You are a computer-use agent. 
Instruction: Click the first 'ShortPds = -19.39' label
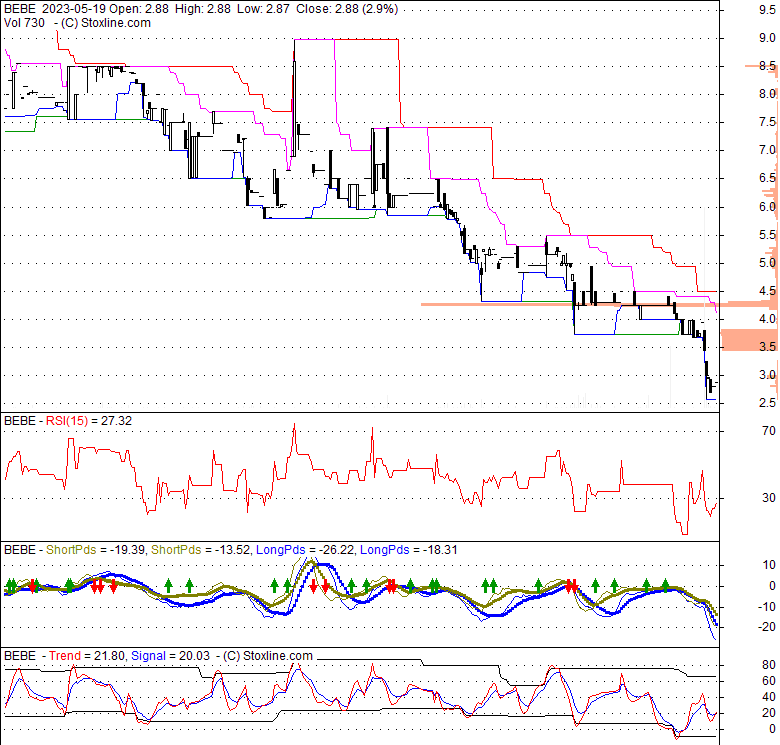point(95,550)
